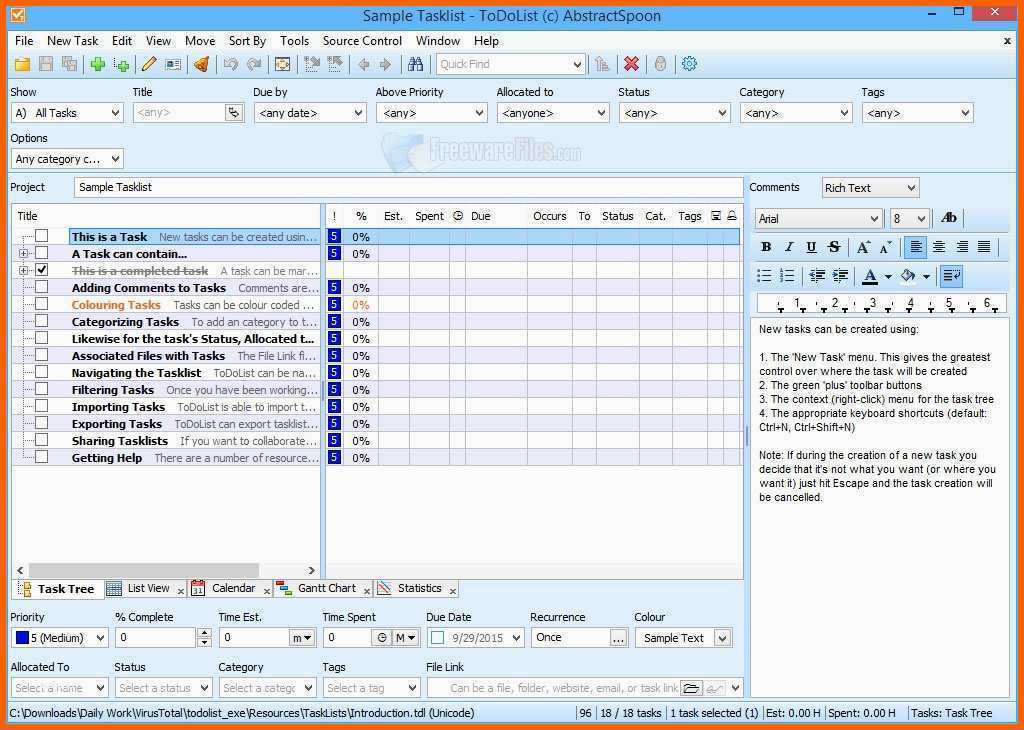Check the 'A Task can contain...' checkbox
The image size is (1024, 730).
(x=42, y=253)
